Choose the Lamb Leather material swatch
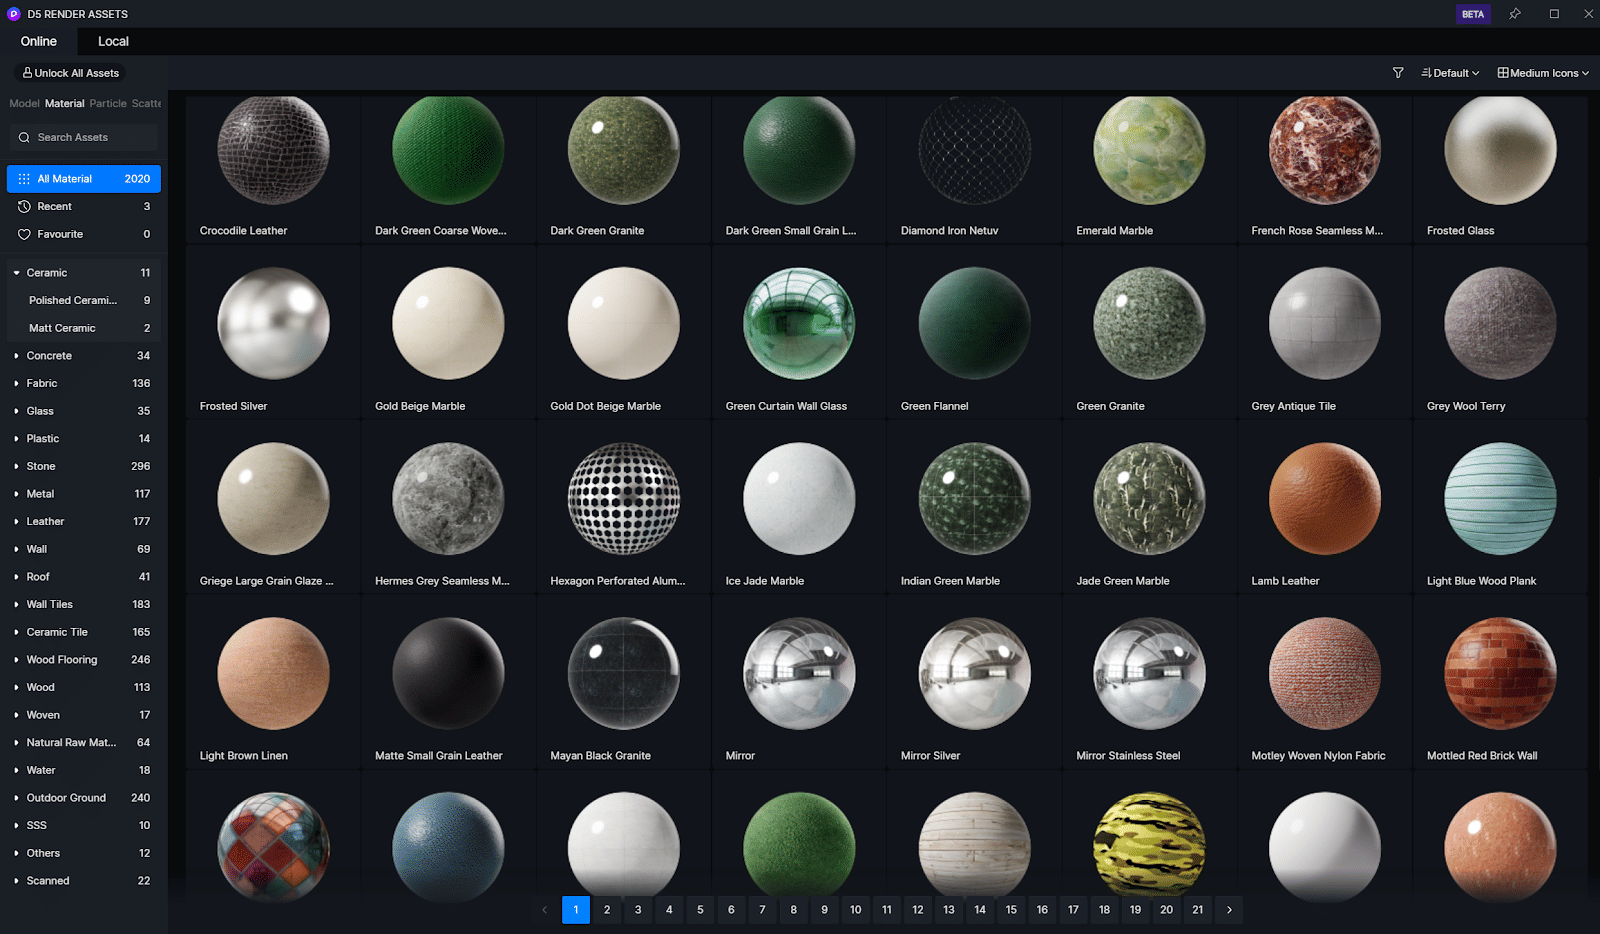Image resolution: width=1600 pixels, height=934 pixels. tap(1324, 500)
